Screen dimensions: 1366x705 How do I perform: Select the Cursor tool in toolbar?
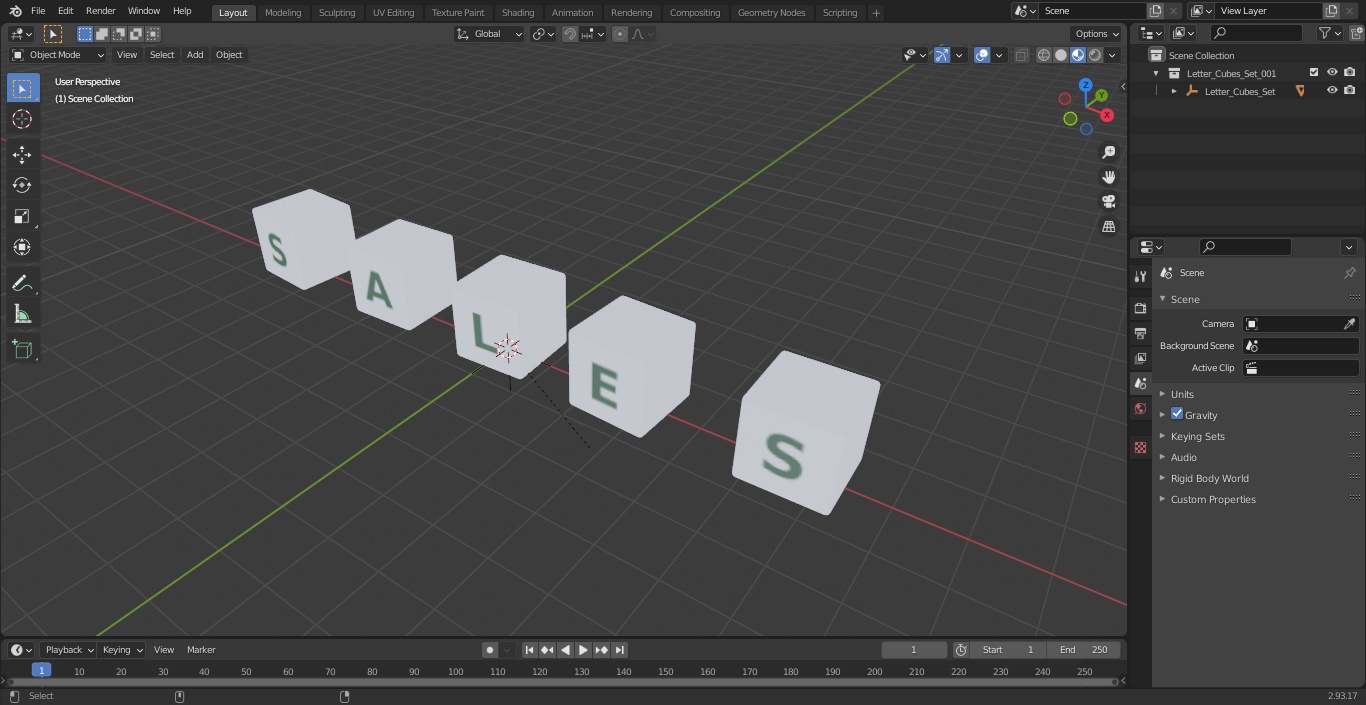pyautogui.click(x=22, y=119)
